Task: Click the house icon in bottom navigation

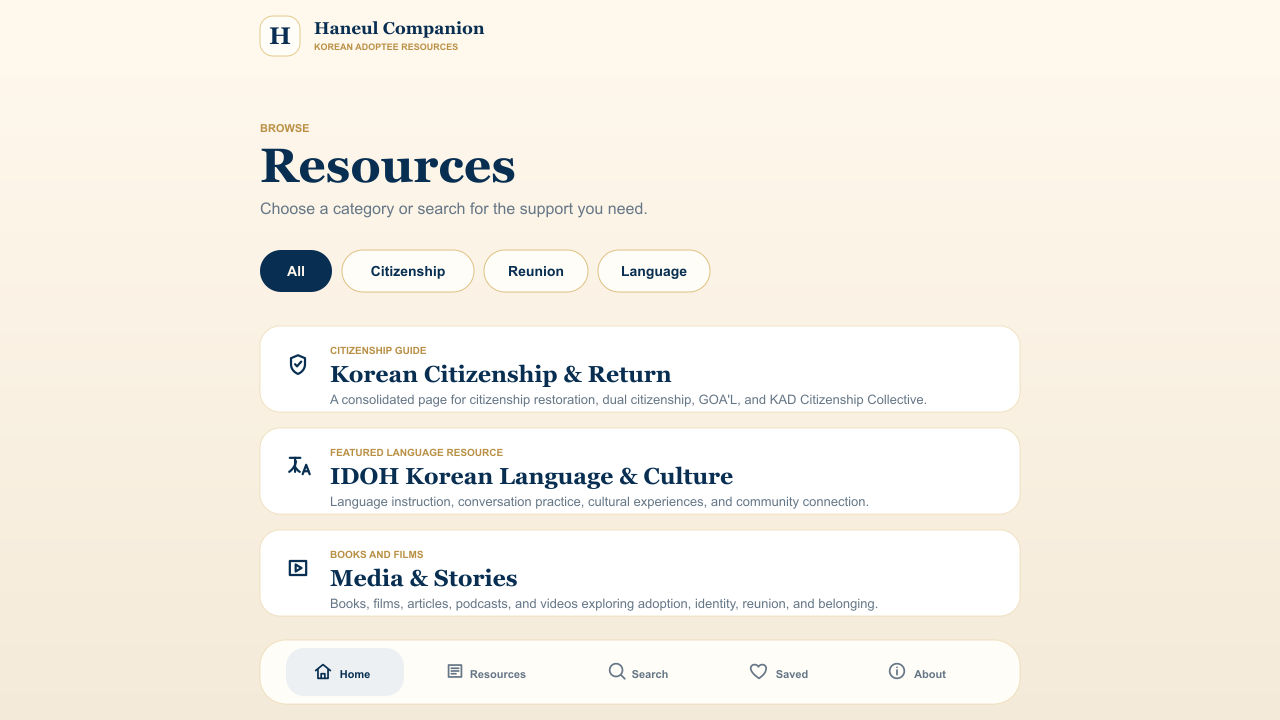Action: (x=323, y=671)
